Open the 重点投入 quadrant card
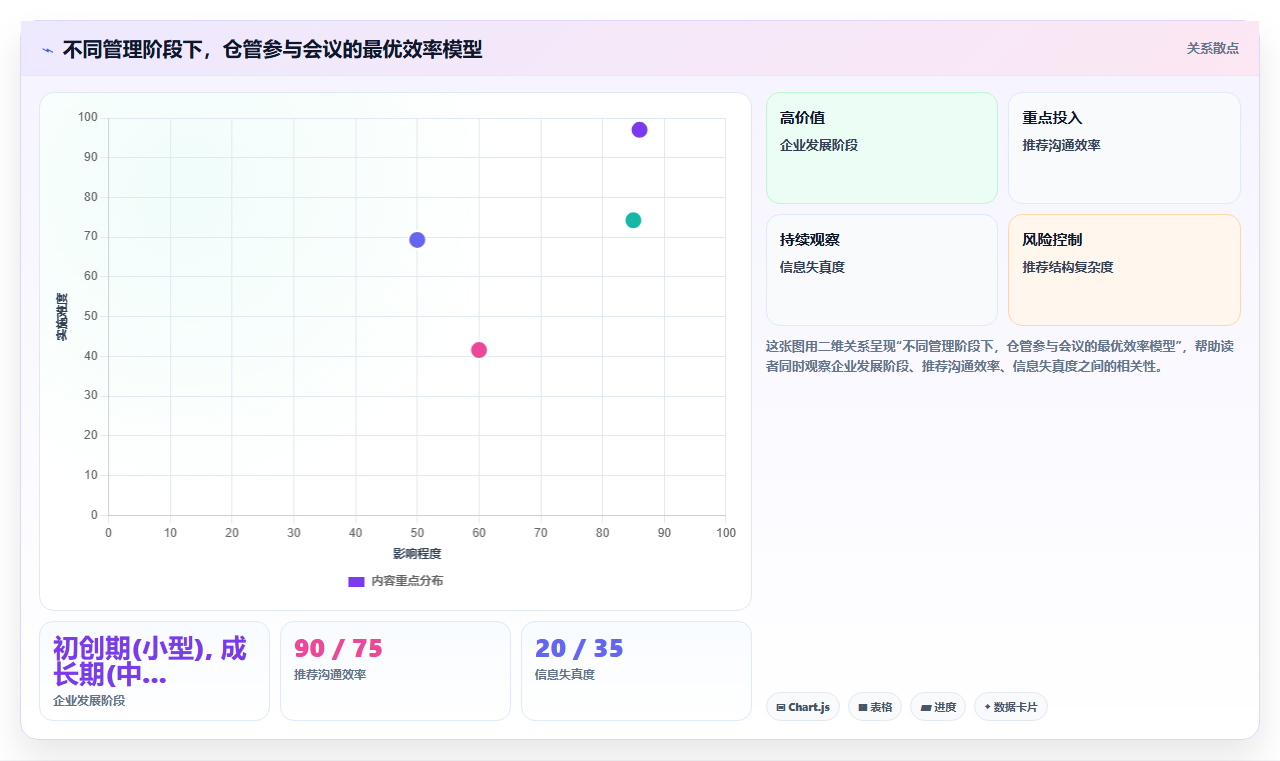The height and width of the screenshot is (761, 1280). pyautogui.click(x=1124, y=148)
